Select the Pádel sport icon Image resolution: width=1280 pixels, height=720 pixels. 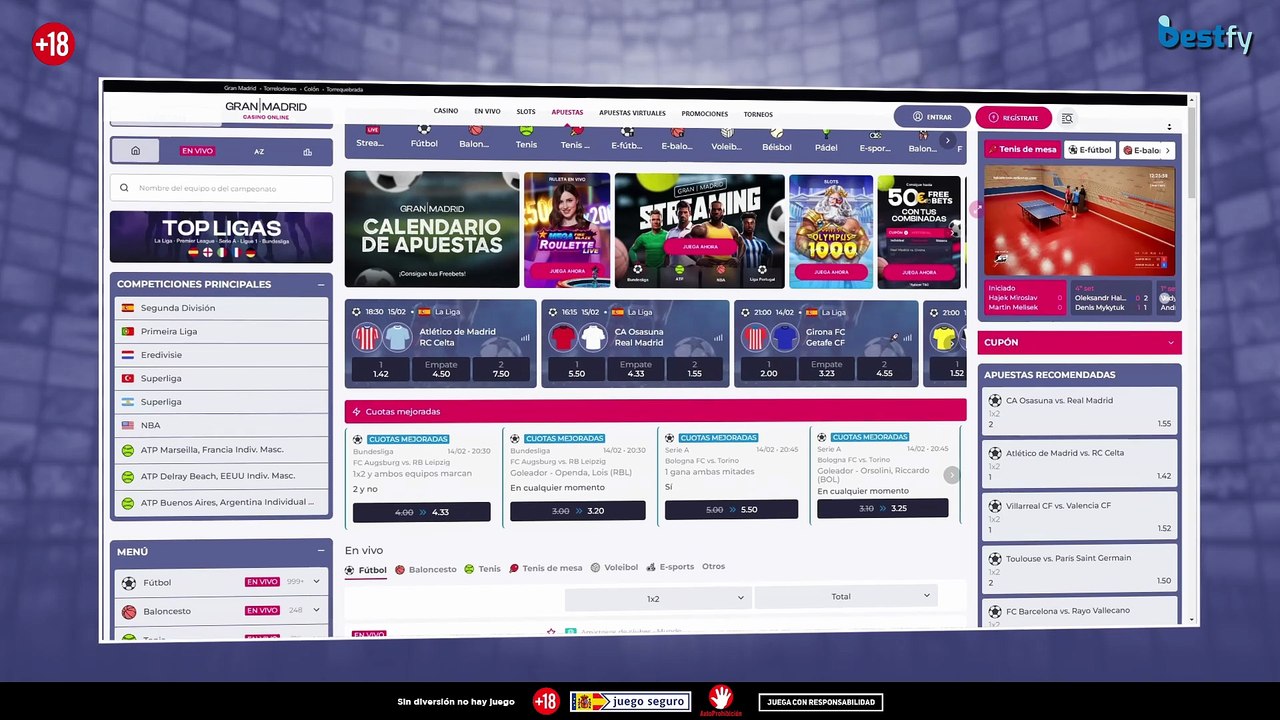click(826, 140)
